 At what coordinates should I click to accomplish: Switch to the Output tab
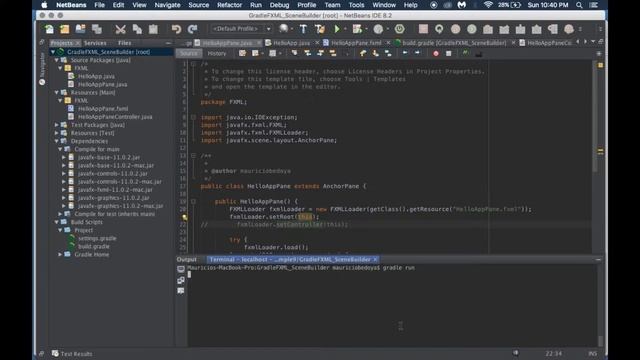pos(187,260)
